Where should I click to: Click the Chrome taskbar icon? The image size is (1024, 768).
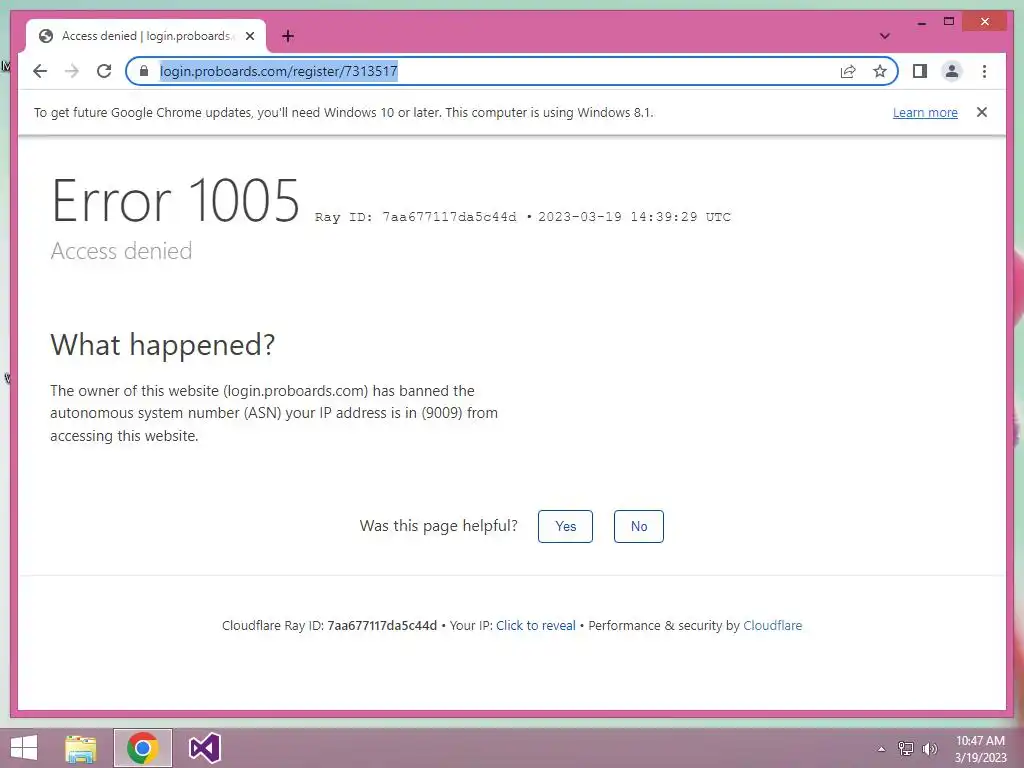point(142,748)
